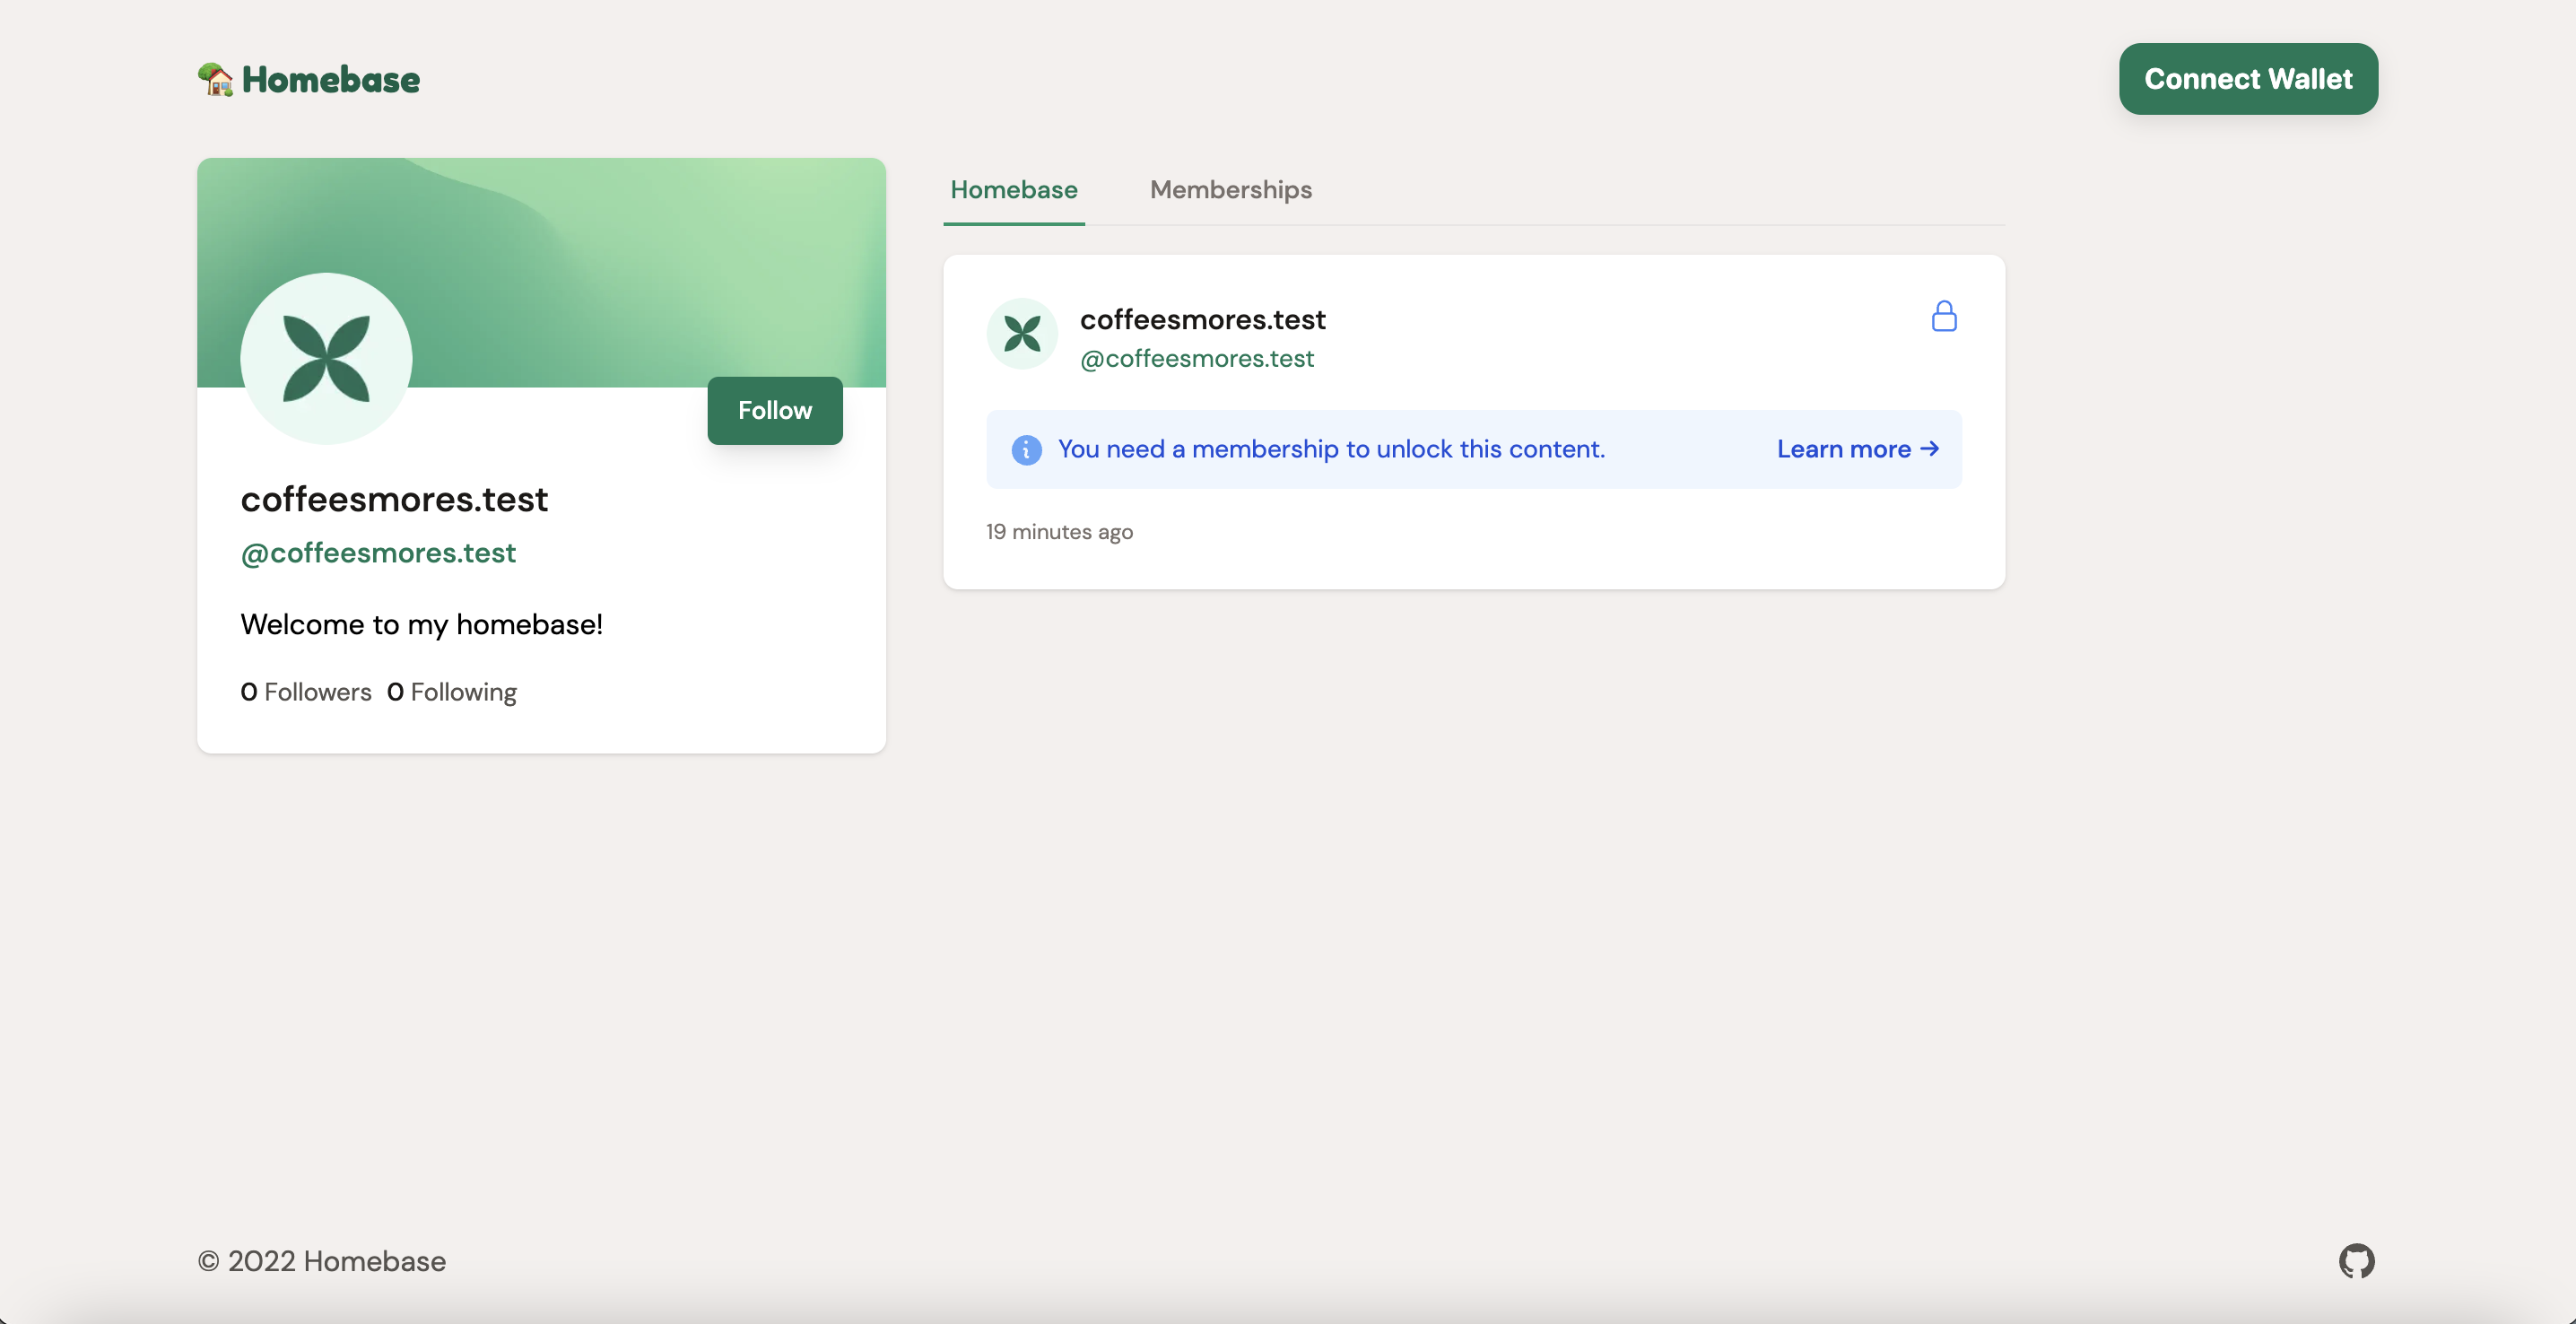Click the '© 2022 Homebase' footer text
The width and height of the screenshot is (2576, 1324).
pyautogui.click(x=321, y=1261)
